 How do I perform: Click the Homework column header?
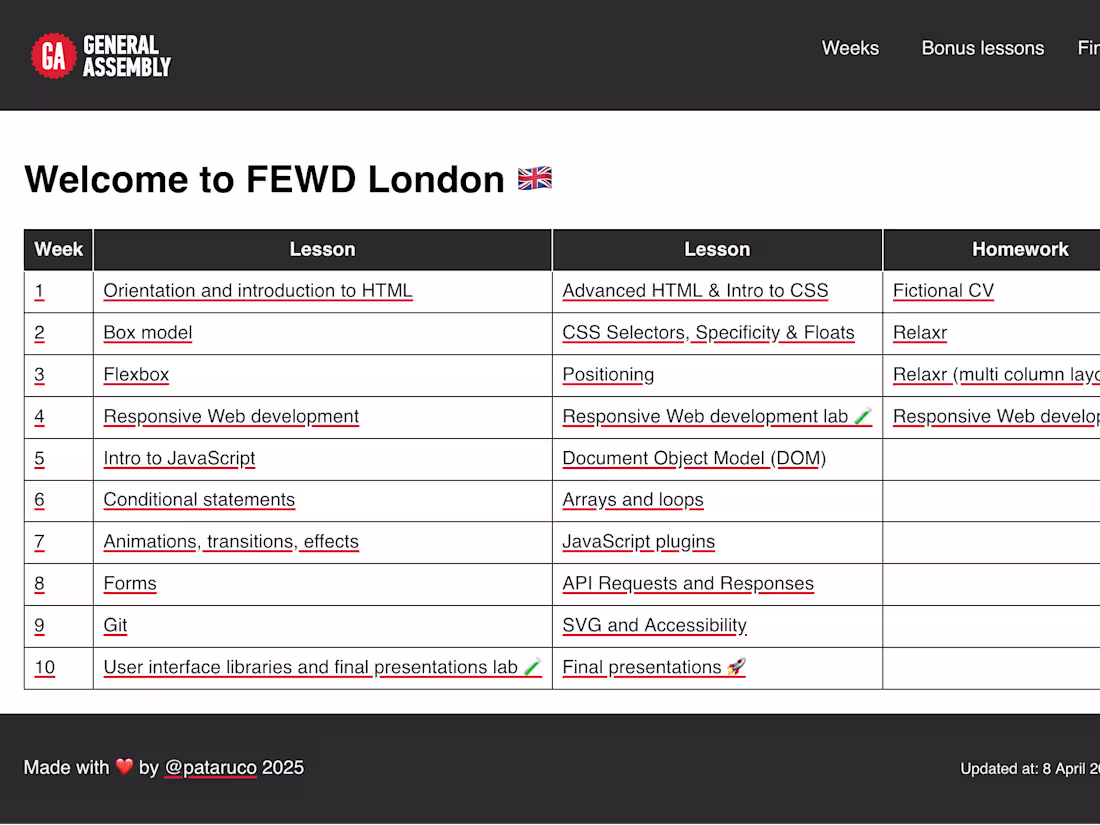point(1020,250)
